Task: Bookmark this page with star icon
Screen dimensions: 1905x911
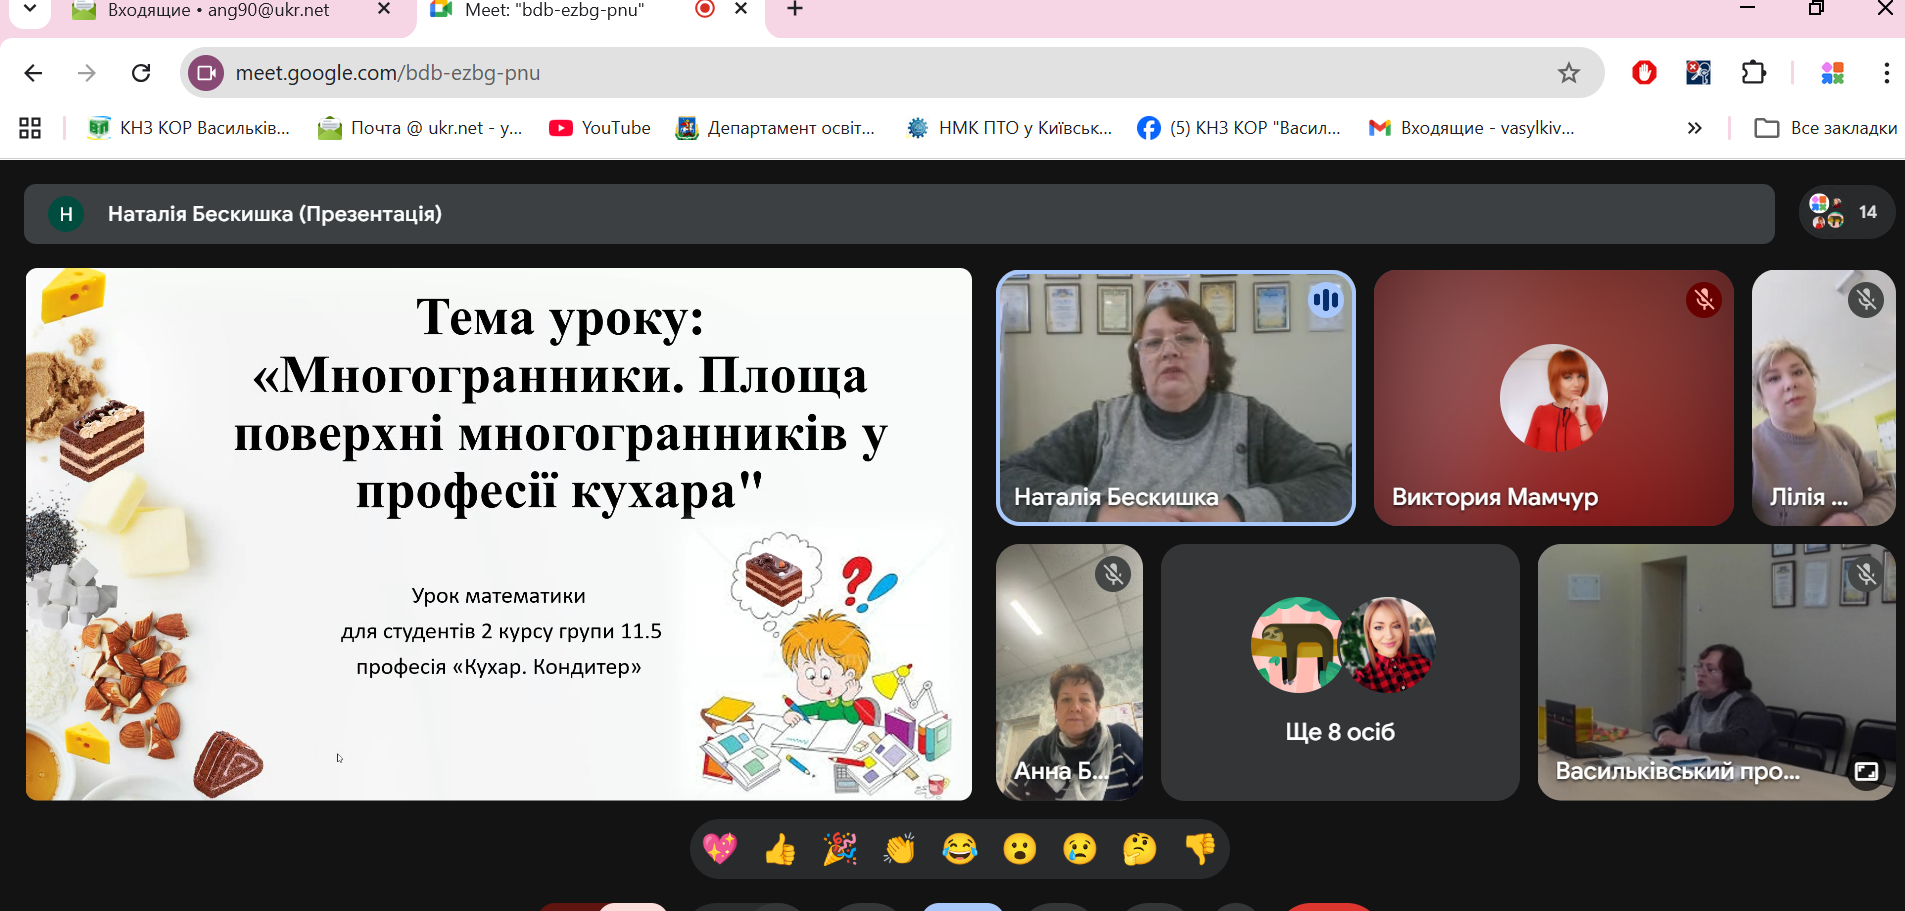Action: tap(1568, 73)
